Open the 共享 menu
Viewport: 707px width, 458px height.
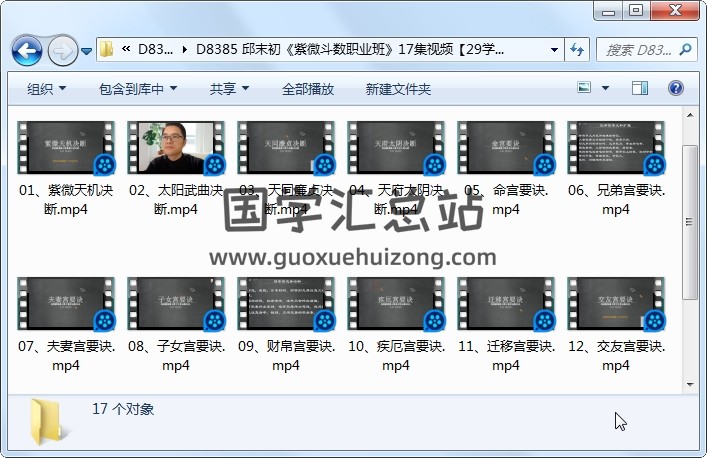coord(229,89)
